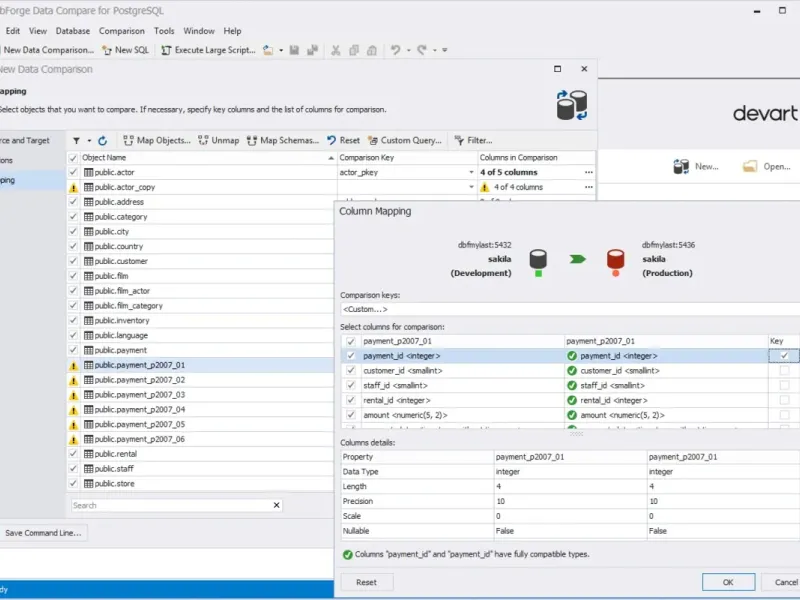Click OK in Column Mapping dialog
The height and width of the screenshot is (600, 800).
pos(728,582)
